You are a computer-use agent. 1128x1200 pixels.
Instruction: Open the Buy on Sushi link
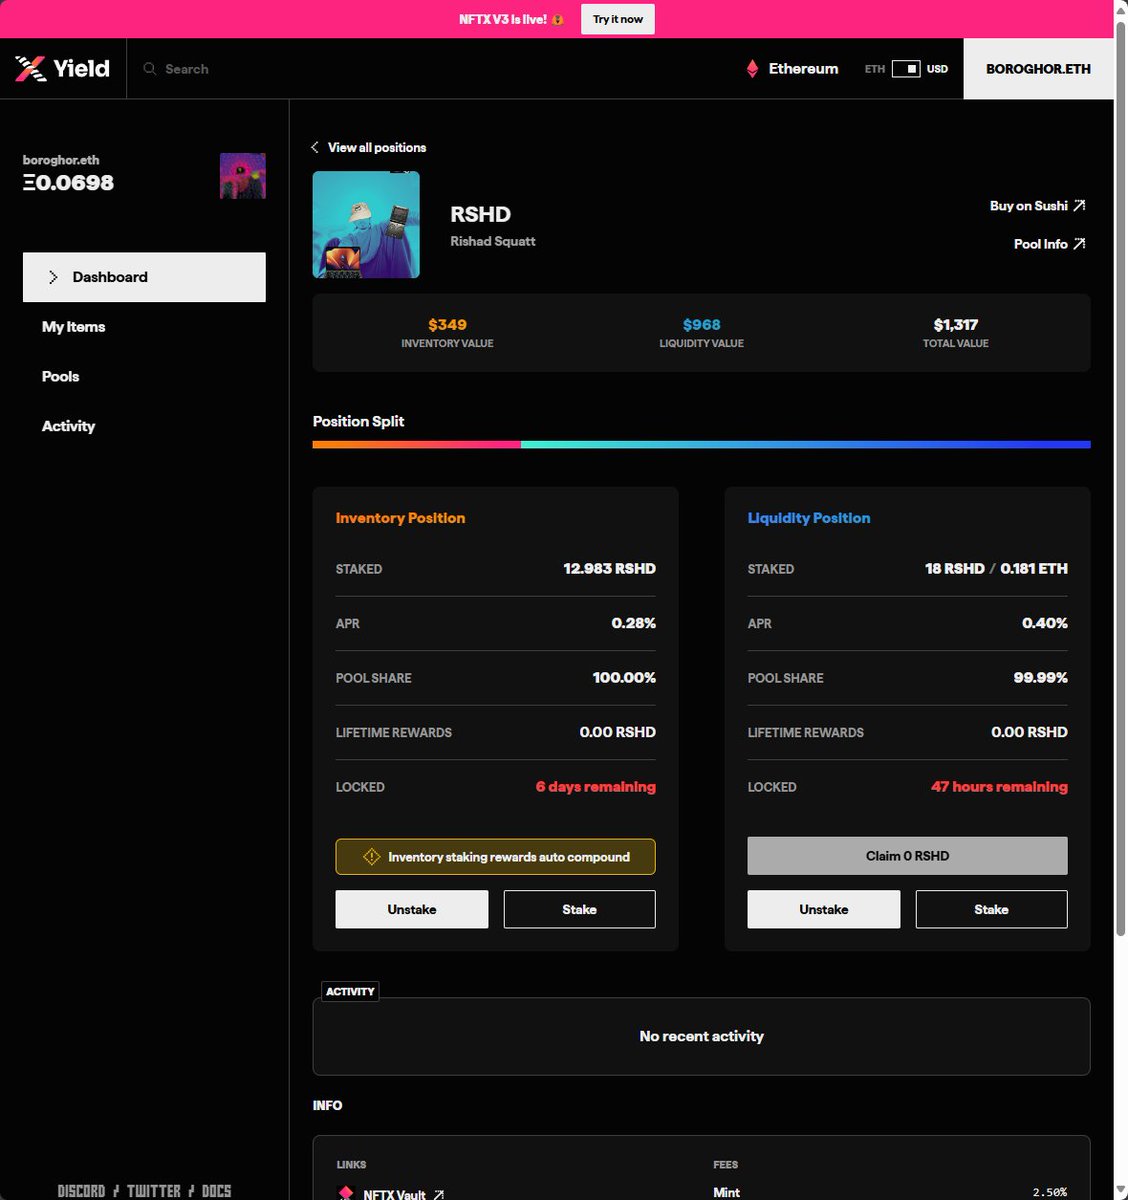1037,206
